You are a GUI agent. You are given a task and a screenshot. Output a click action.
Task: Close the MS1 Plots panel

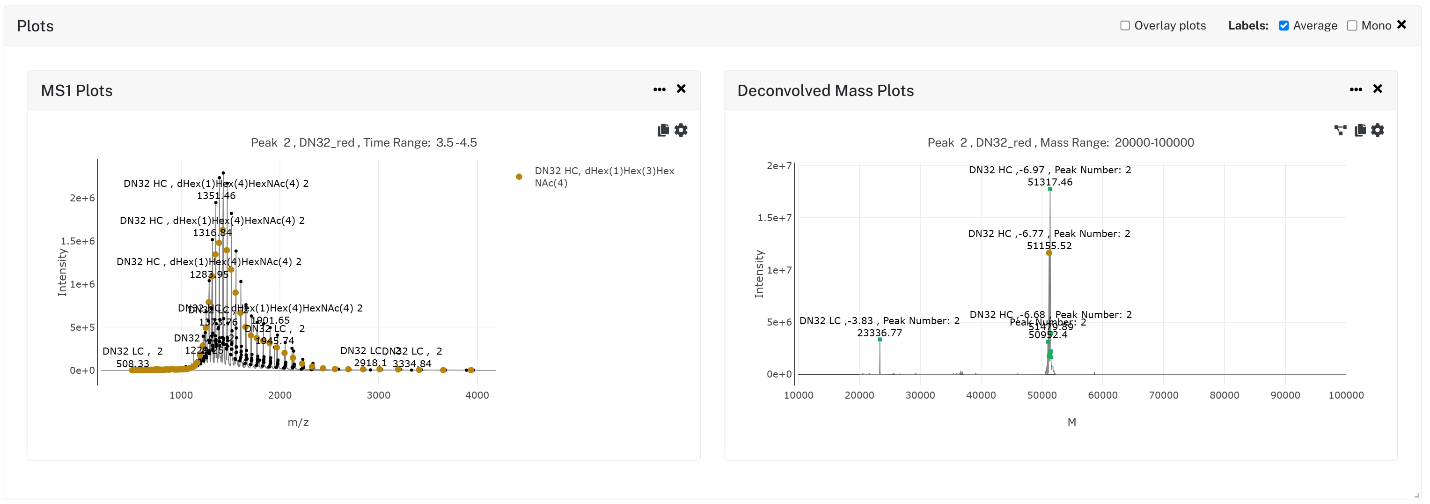tap(681, 89)
